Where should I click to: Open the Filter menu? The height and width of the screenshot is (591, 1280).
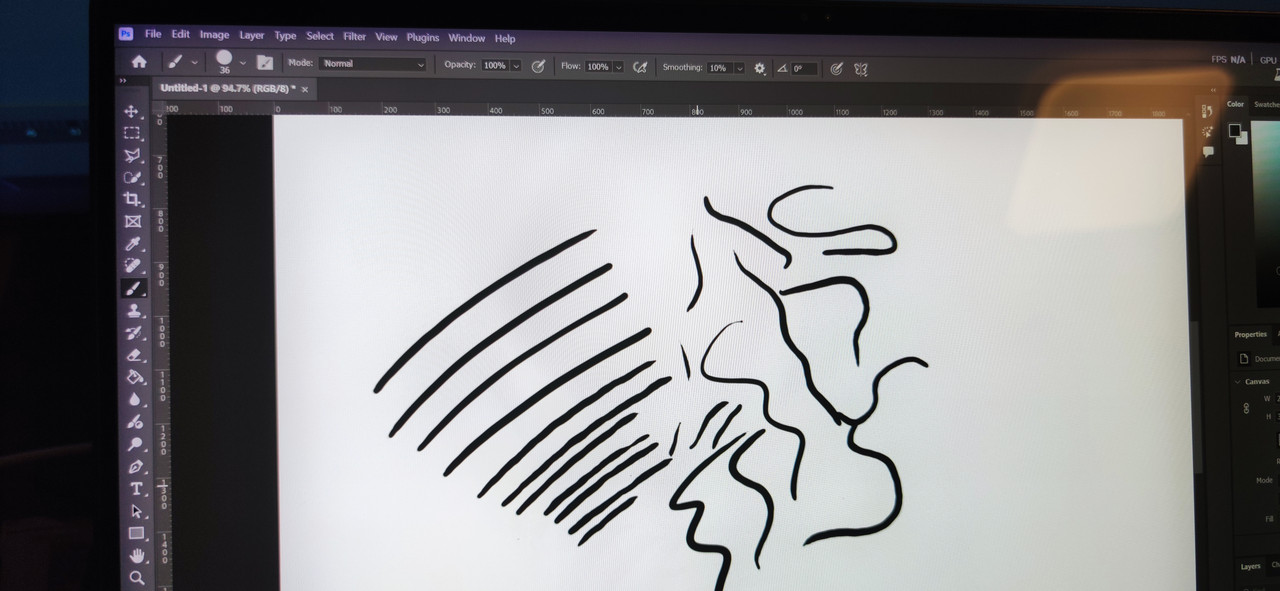355,36
